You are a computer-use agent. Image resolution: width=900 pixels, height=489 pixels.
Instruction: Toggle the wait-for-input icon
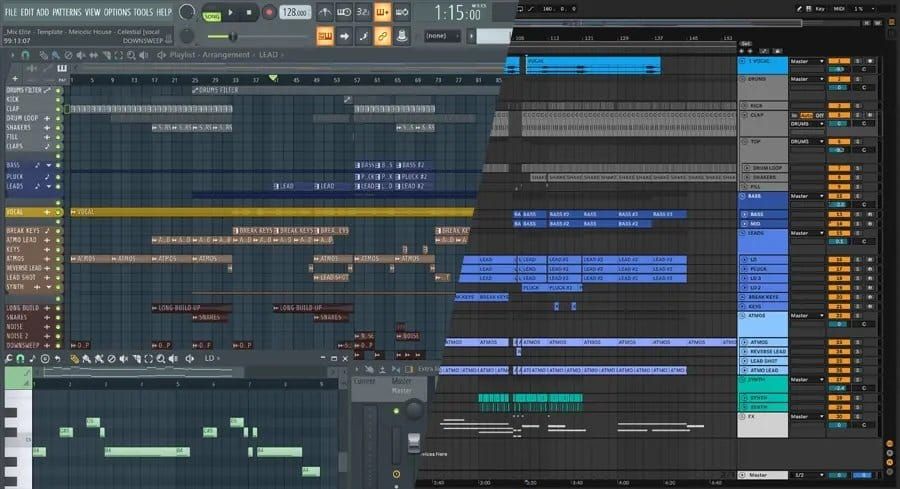344,12
